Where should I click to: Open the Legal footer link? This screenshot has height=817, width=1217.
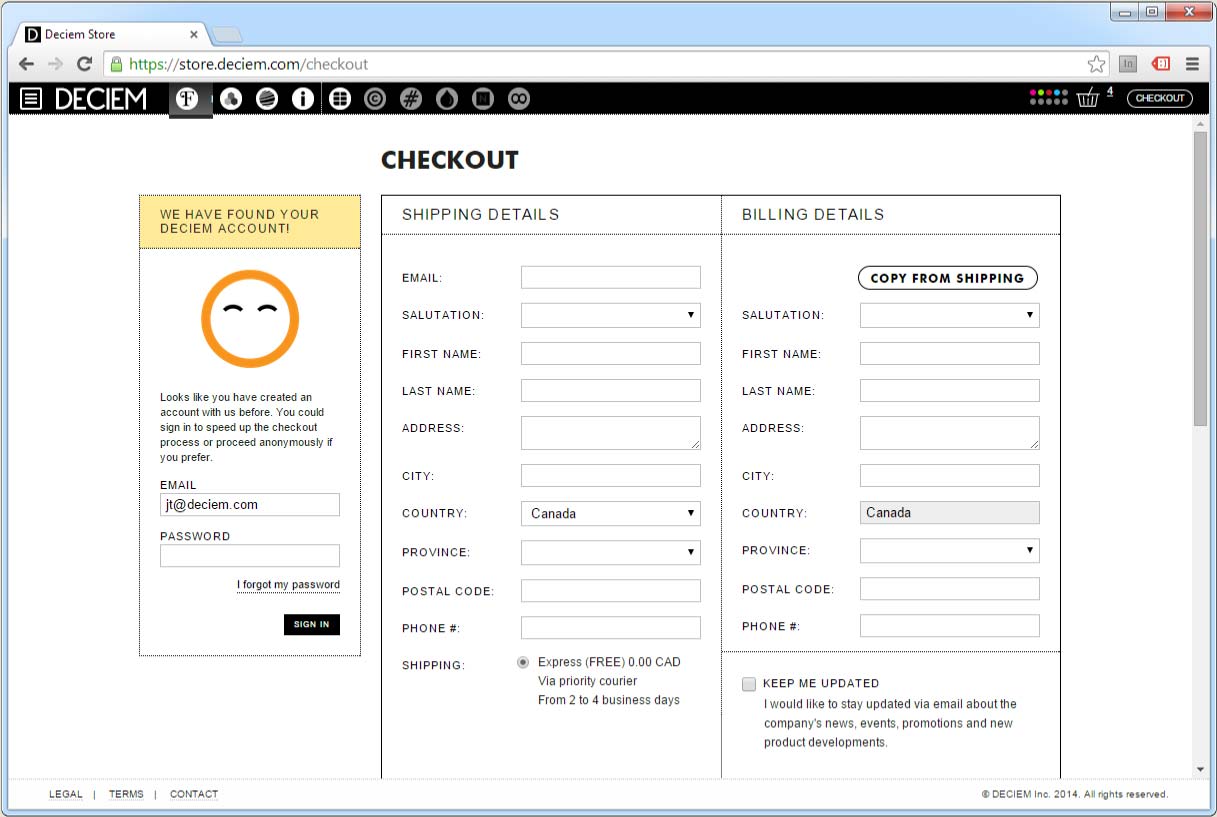(x=66, y=794)
